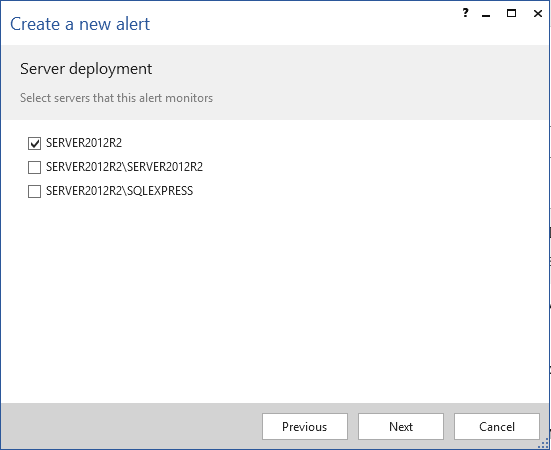Viewport: 551px width, 450px height.
Task: Minimize the Create a new alert dialog
Action: (x=486, y=15)
